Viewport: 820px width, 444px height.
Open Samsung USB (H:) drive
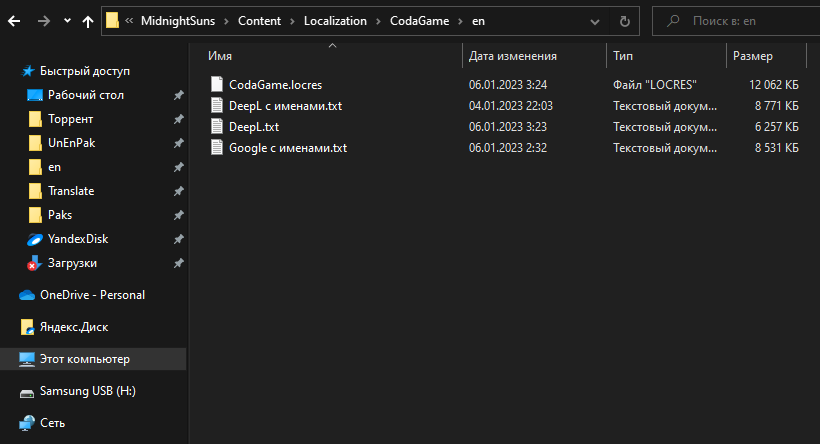(88, 391)
